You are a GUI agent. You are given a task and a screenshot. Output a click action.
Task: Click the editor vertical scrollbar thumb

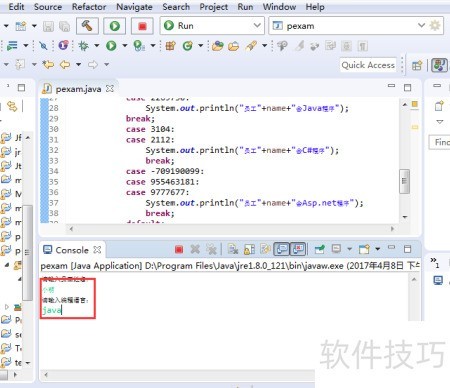pyautogui.click(x=405, y=181)
